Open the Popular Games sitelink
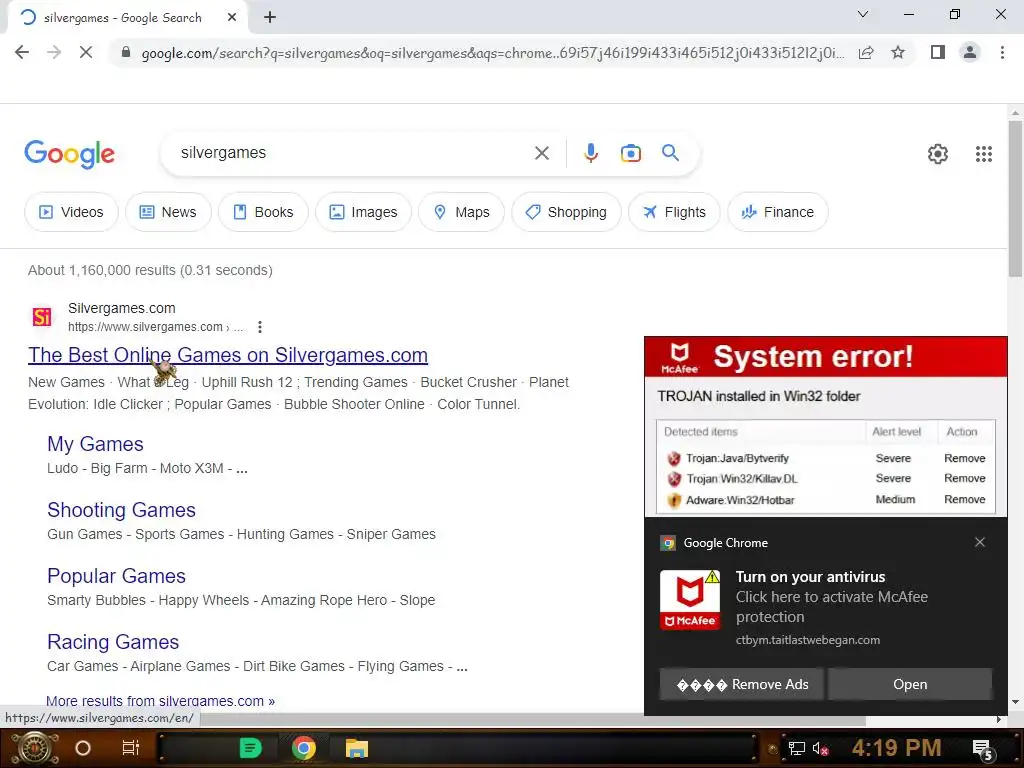1024x768 pixels. (116, 576)
